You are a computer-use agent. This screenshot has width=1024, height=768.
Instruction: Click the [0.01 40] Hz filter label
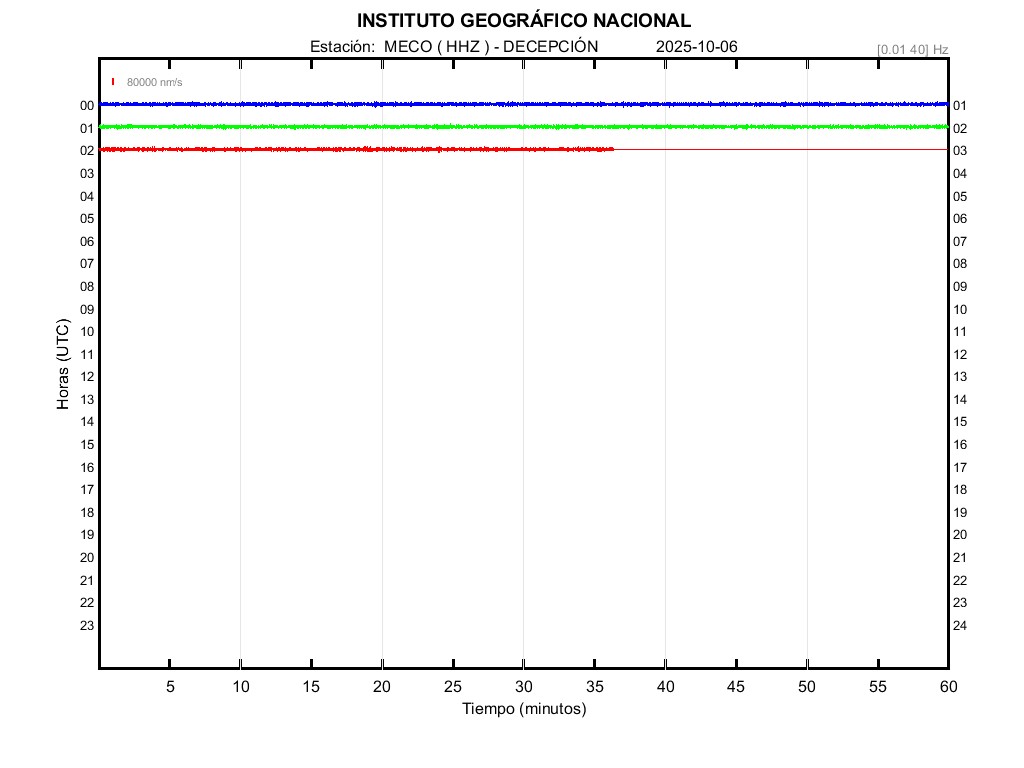tap(912, 49)
